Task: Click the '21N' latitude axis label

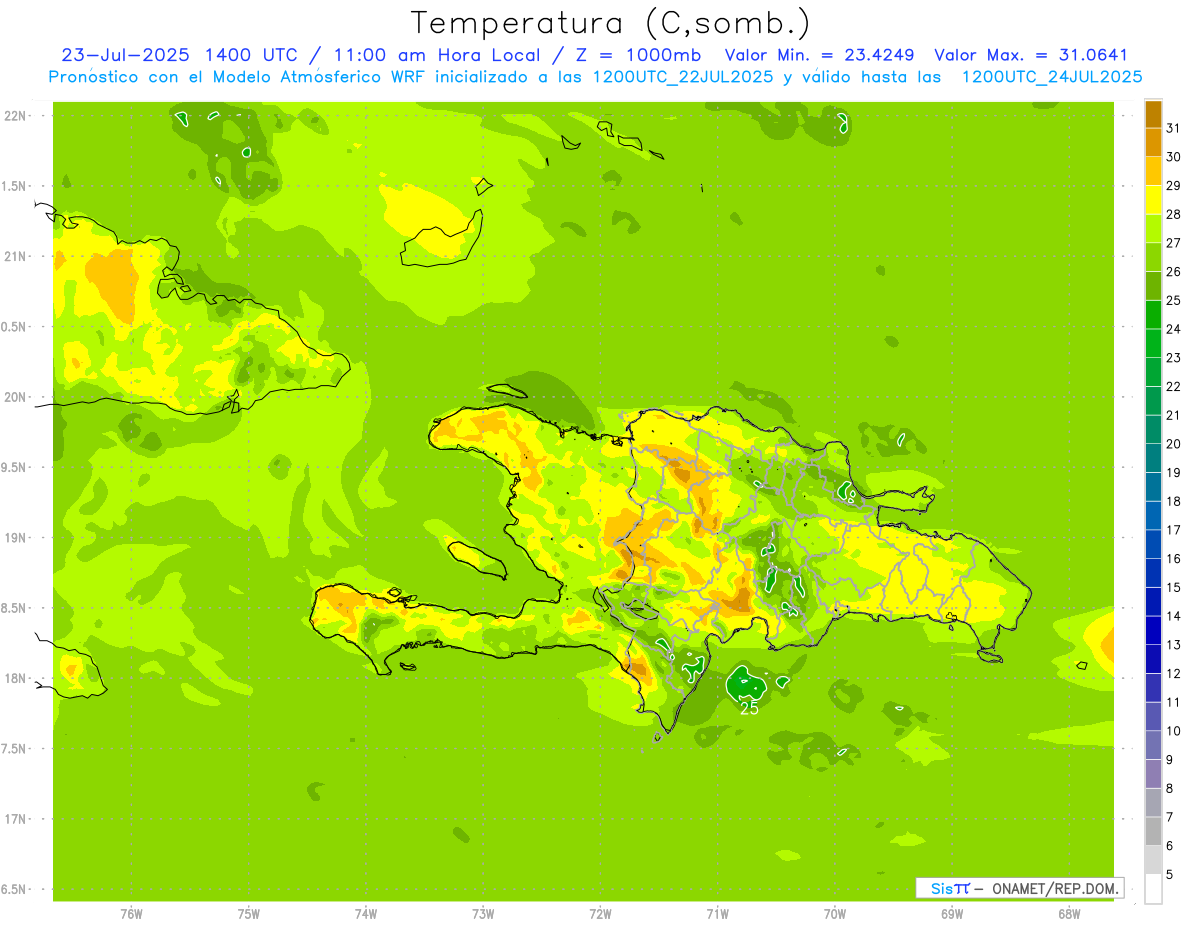Action: coord(15,256)
